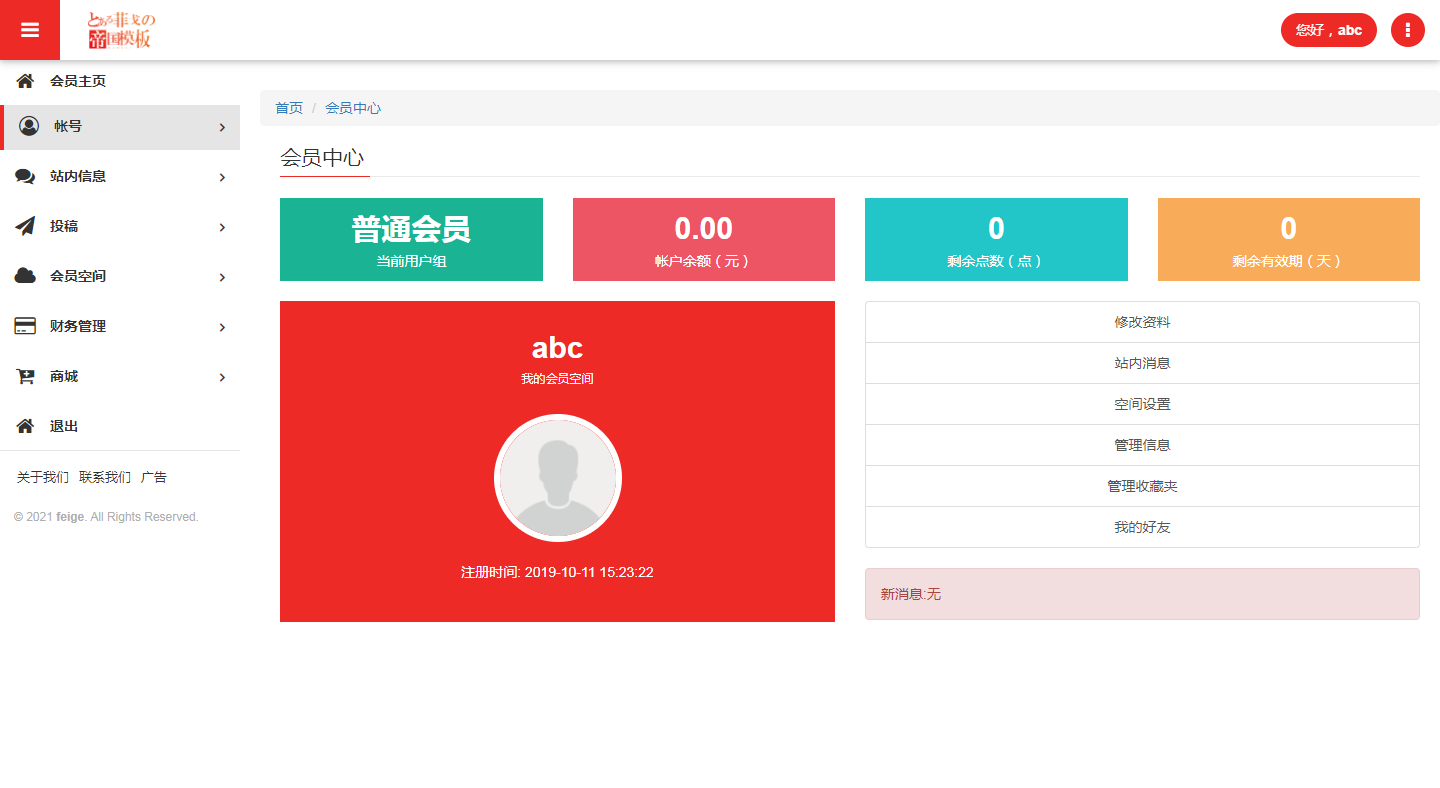
Task: Select the 帐号 account icon in sidebar
Action: click(x=27, y=127)
